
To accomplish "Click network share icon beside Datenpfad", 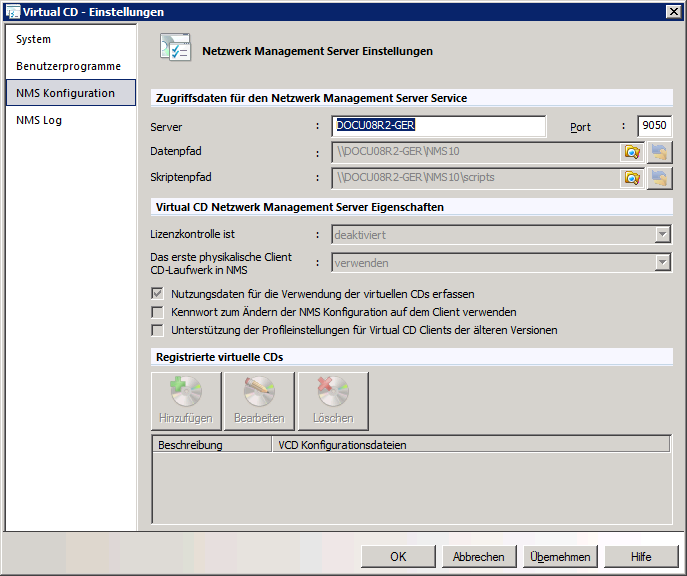I will coord(659,152).
